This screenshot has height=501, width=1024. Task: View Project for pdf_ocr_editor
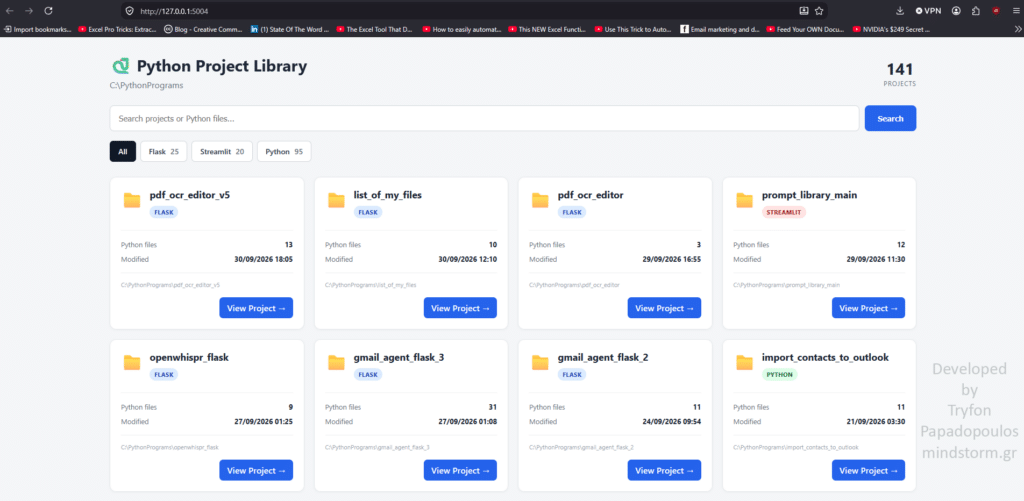click(664, 308)
